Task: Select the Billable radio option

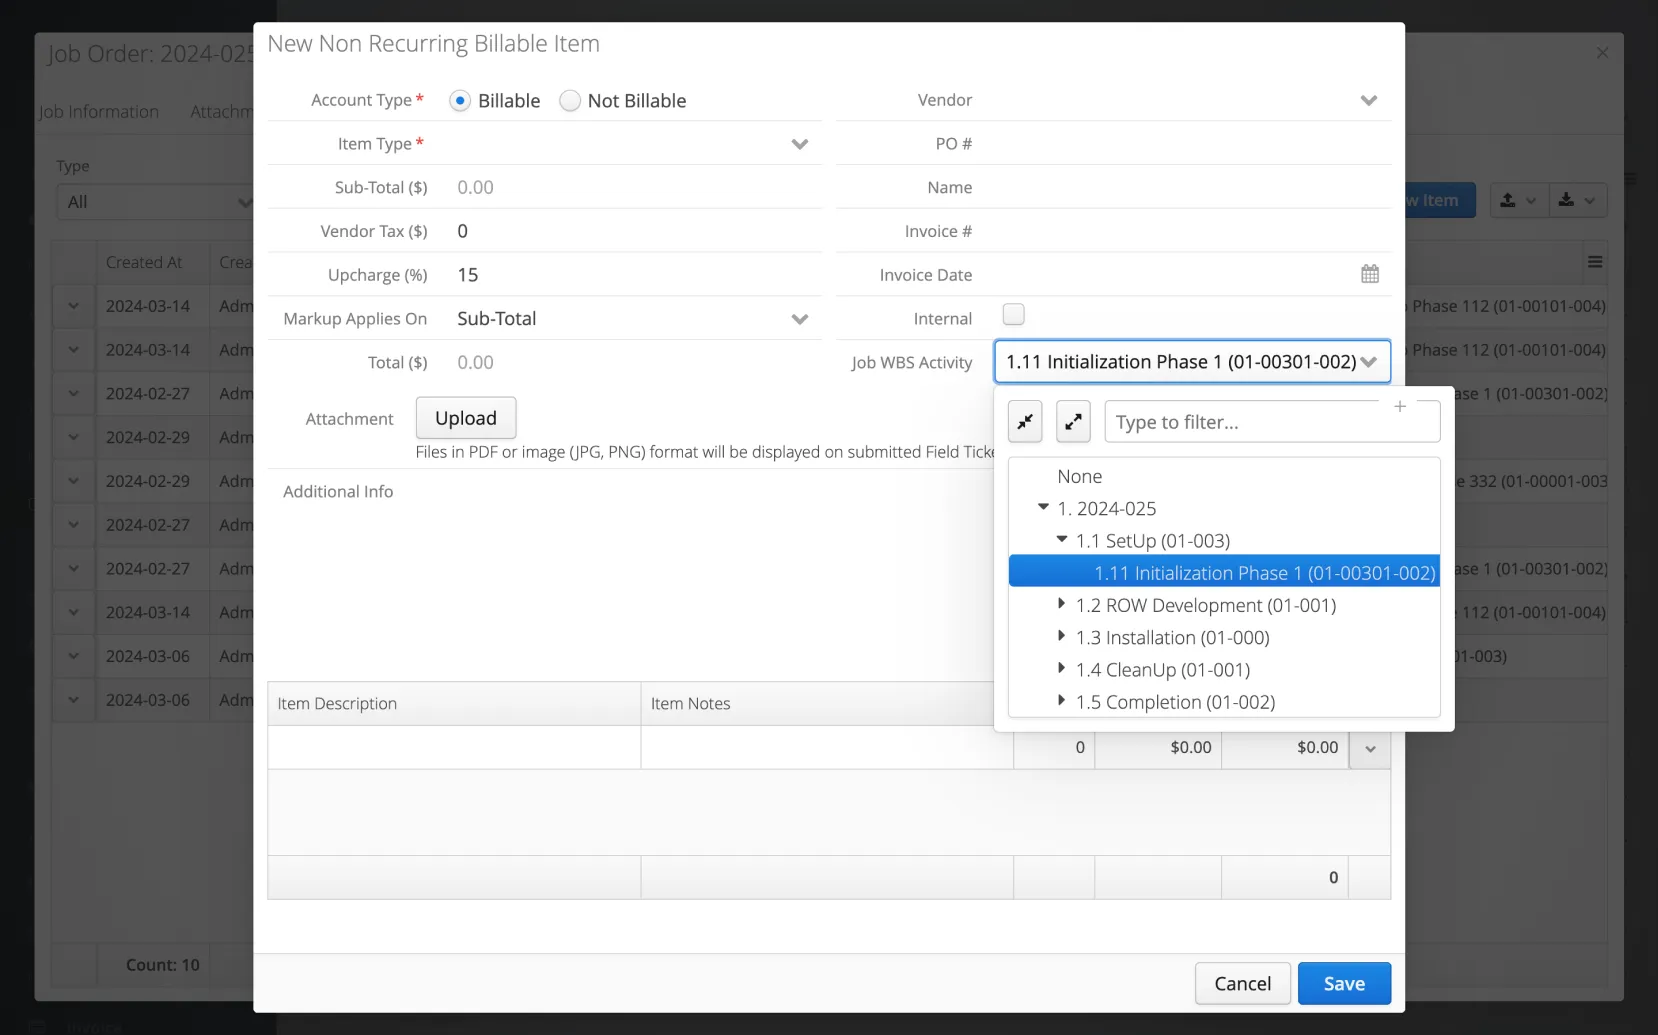Action: 460,100
